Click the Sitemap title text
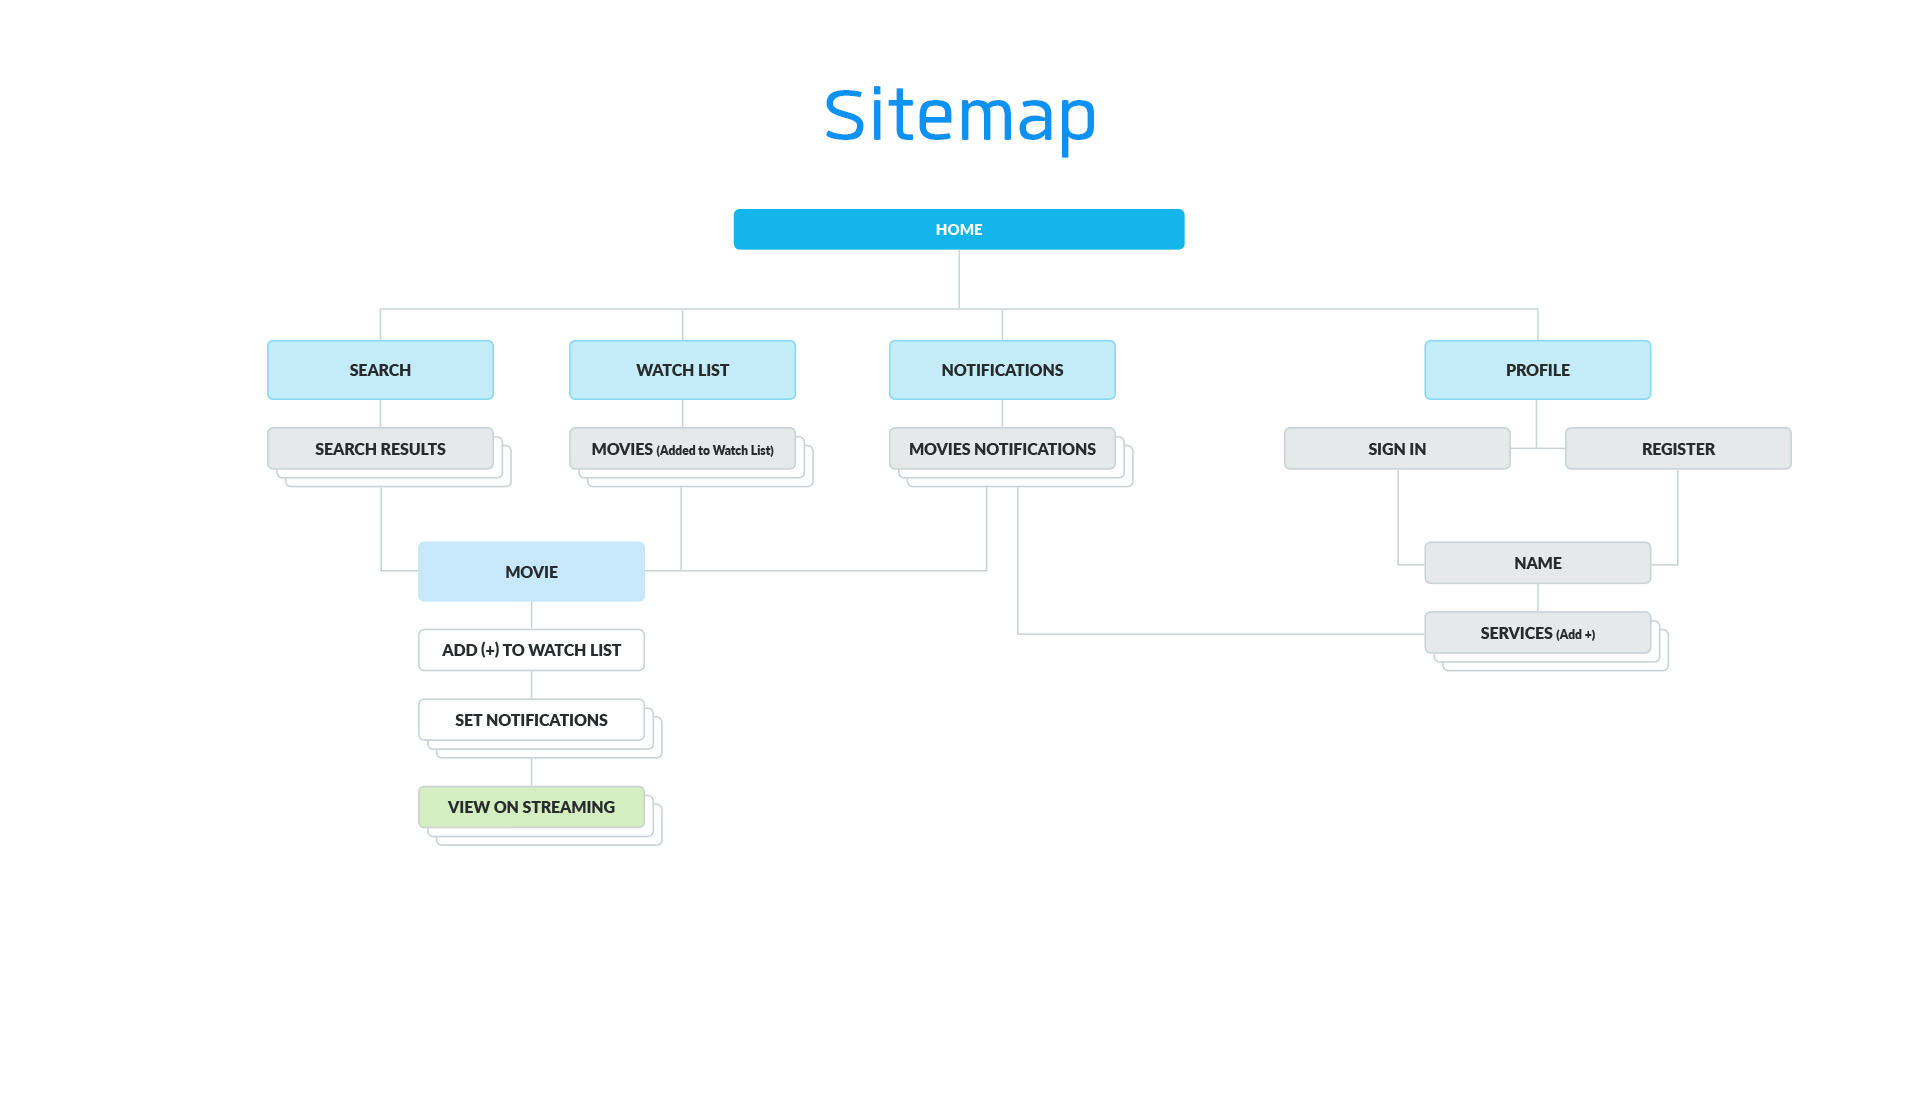 click(x=959, y=115)
